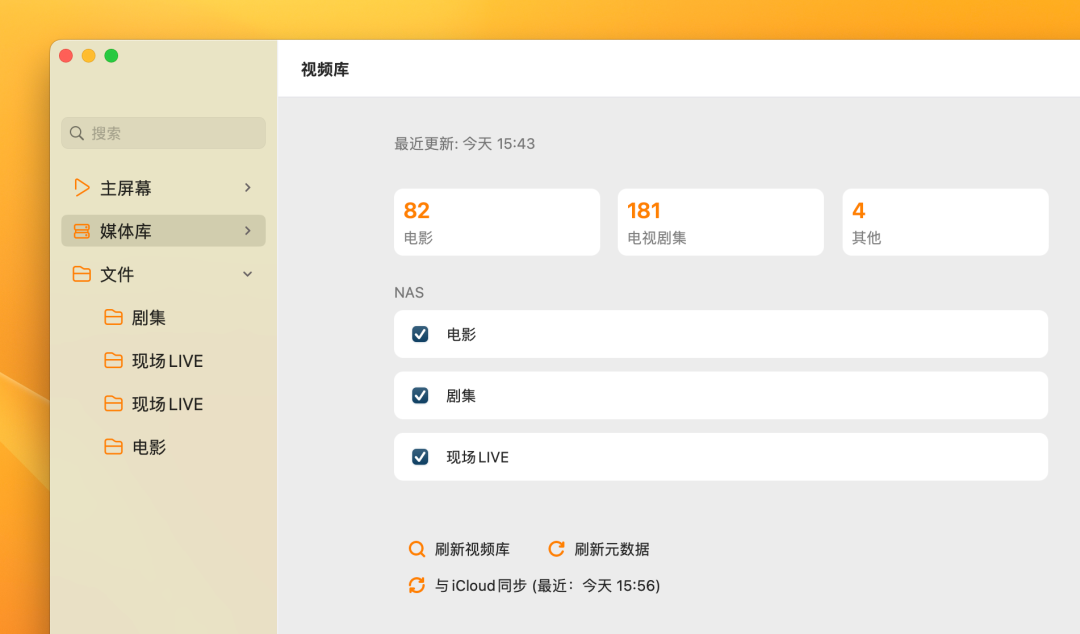Expand the 主屏幕 chevron
Screen dimensions: 1080x634
[x=247, y=187]
